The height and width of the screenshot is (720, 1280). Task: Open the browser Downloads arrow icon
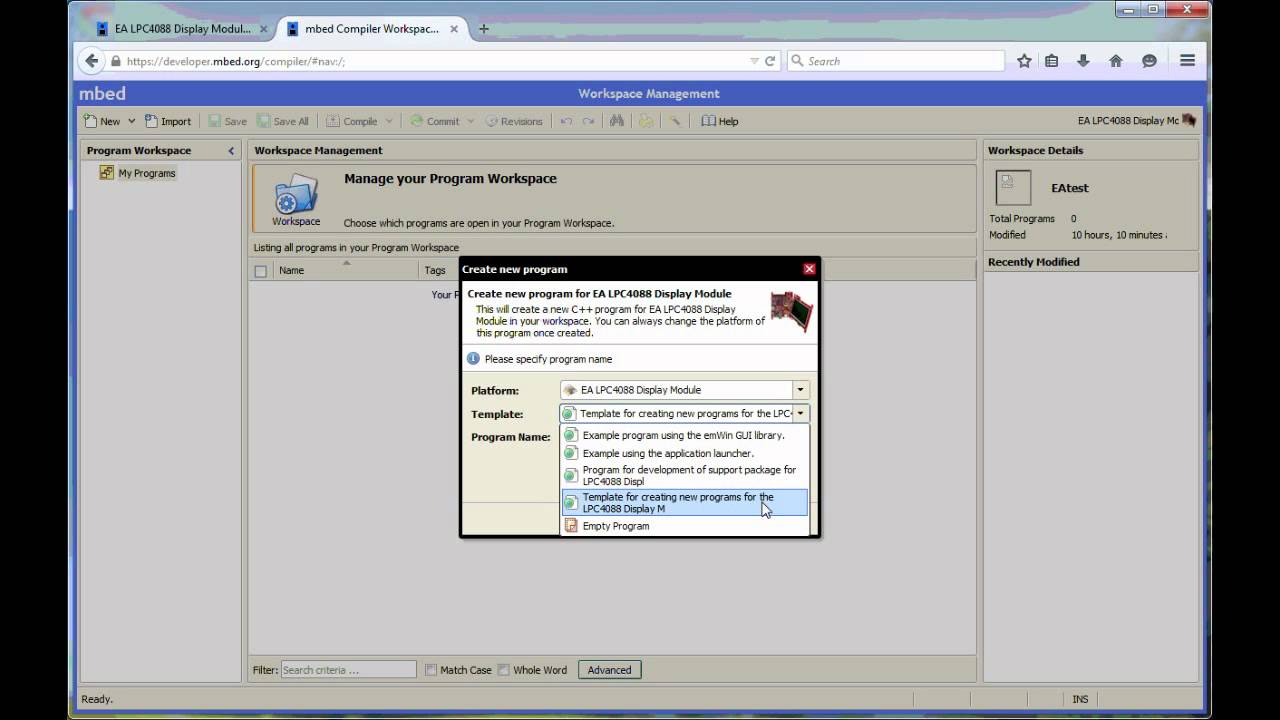1083,61
